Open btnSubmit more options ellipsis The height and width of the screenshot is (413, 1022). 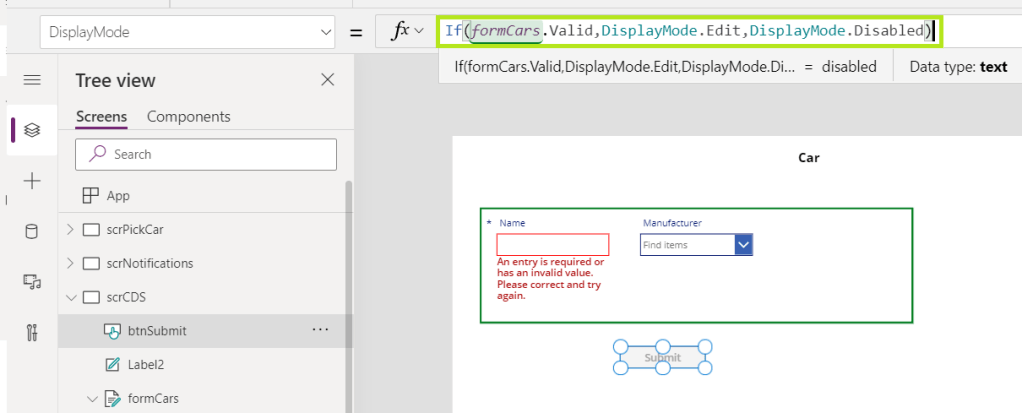click(321, 329)
